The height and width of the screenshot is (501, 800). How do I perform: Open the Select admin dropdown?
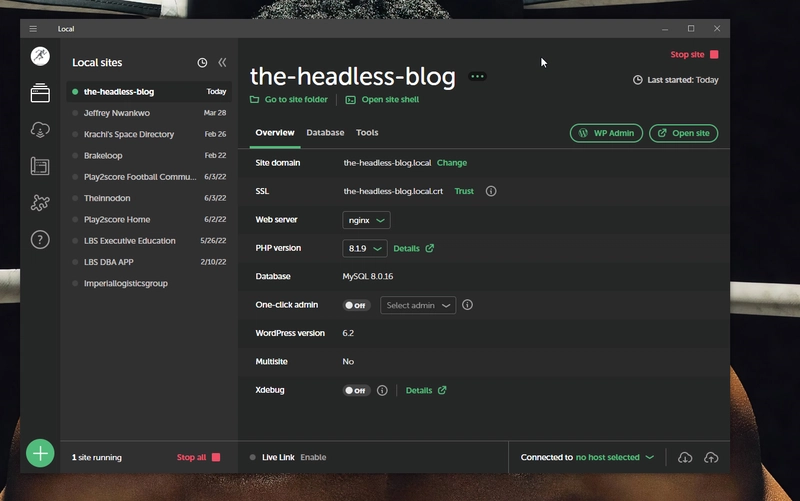coord(418,305)
